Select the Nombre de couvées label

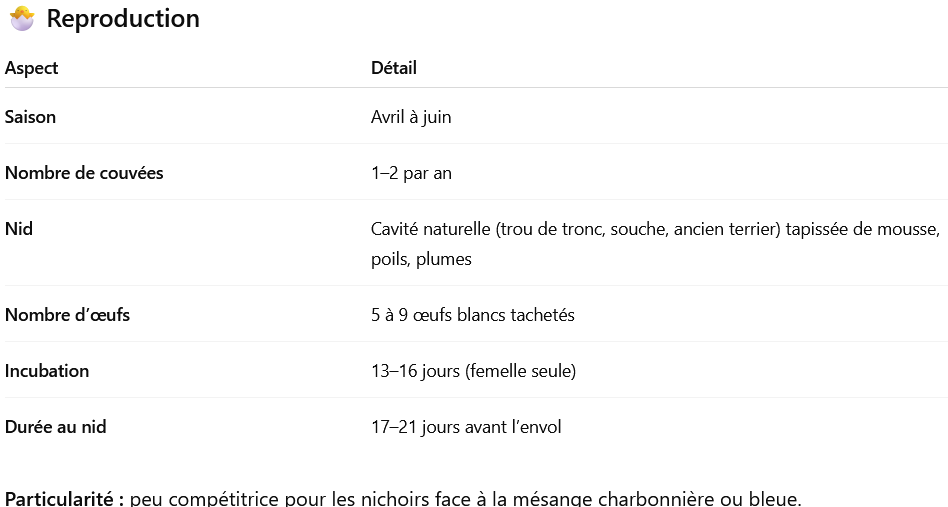(84, 173)
